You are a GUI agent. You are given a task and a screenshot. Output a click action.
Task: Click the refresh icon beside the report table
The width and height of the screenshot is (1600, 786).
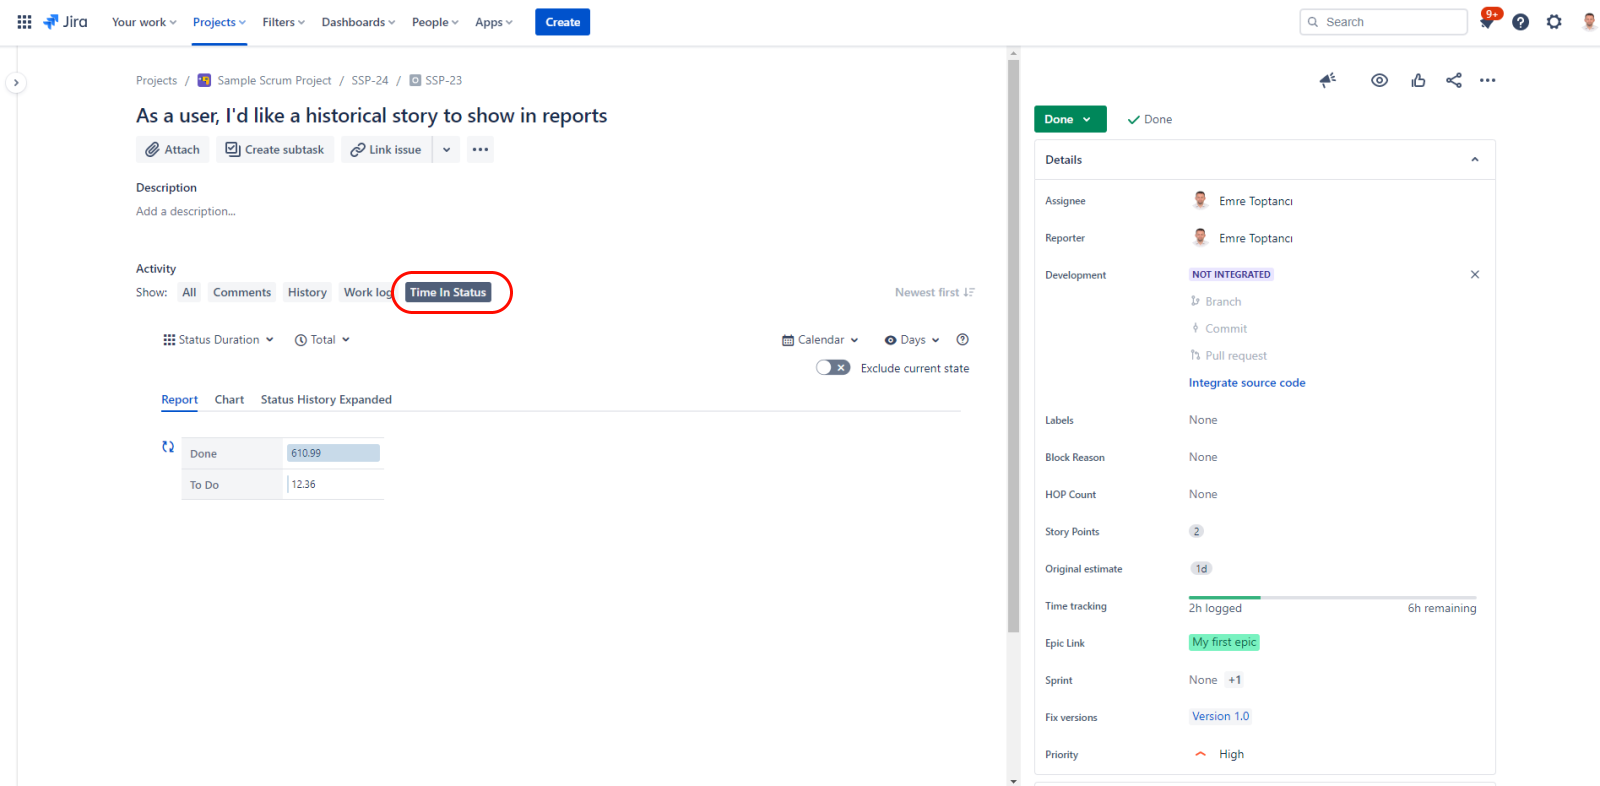[x=168, y=447]
